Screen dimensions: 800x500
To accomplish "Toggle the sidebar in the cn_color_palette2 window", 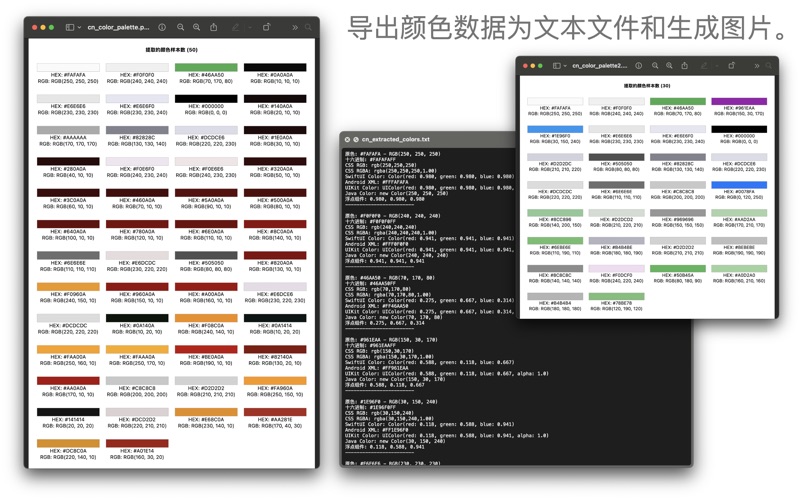I will pyautogui.click(x=556, y=66).
